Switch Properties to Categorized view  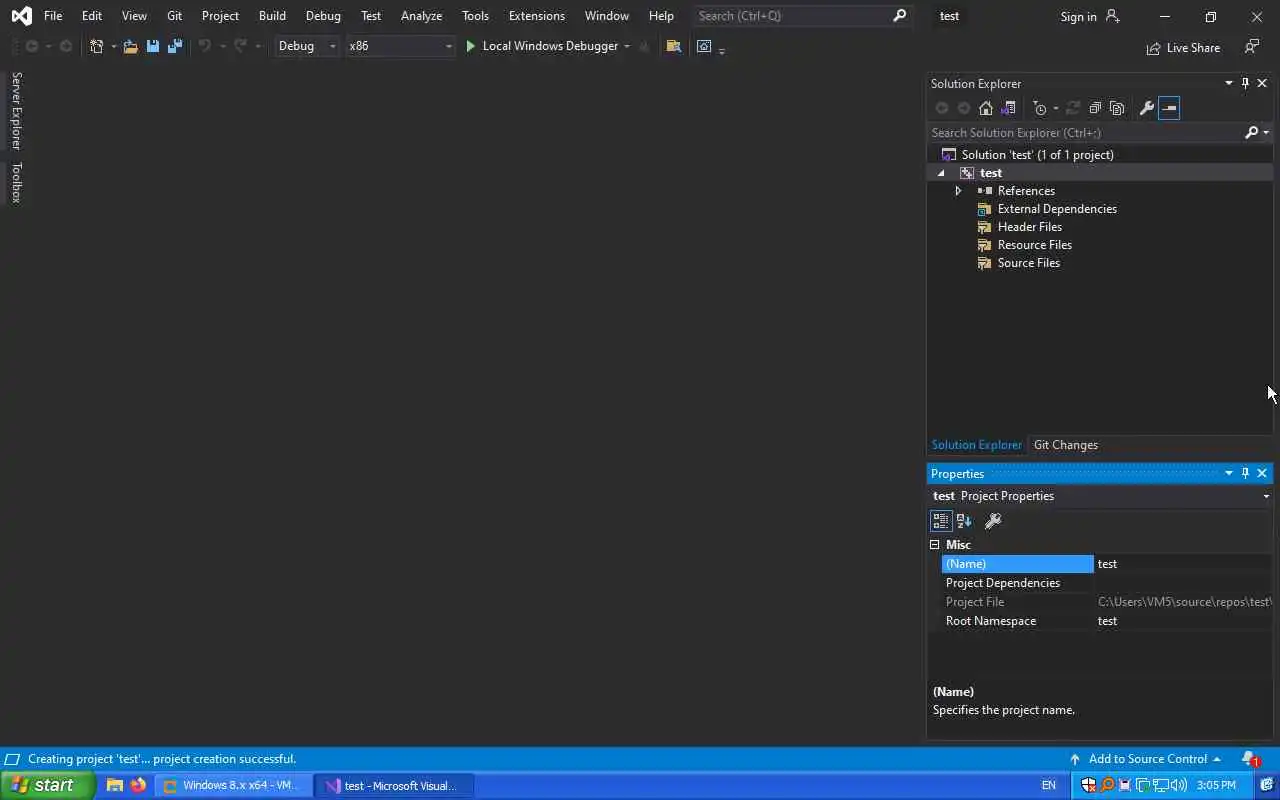pyautogui.click(x=941, y=521)
